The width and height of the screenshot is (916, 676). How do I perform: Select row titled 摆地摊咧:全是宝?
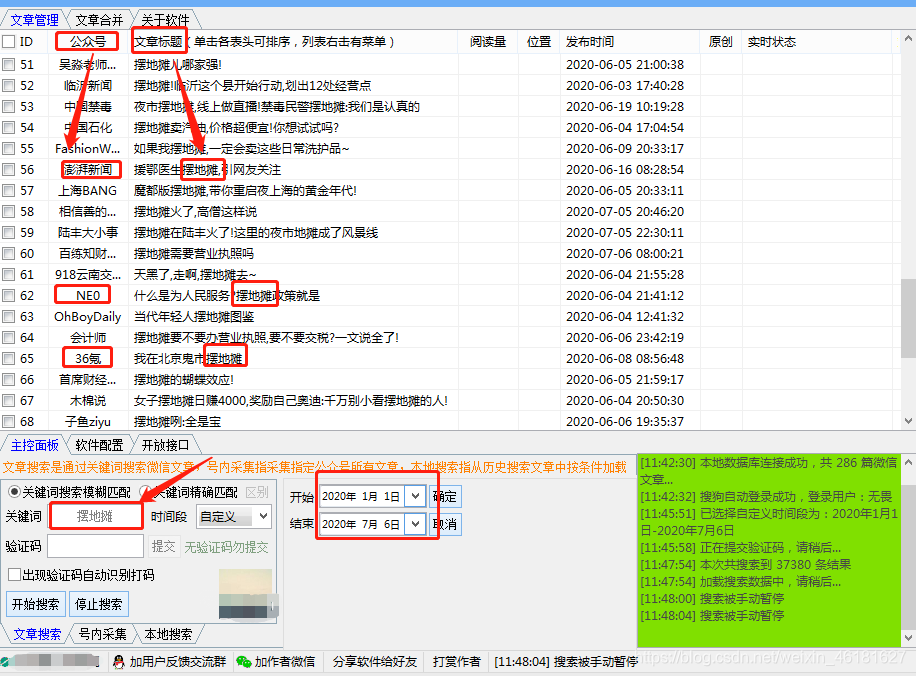click(177, 421)
